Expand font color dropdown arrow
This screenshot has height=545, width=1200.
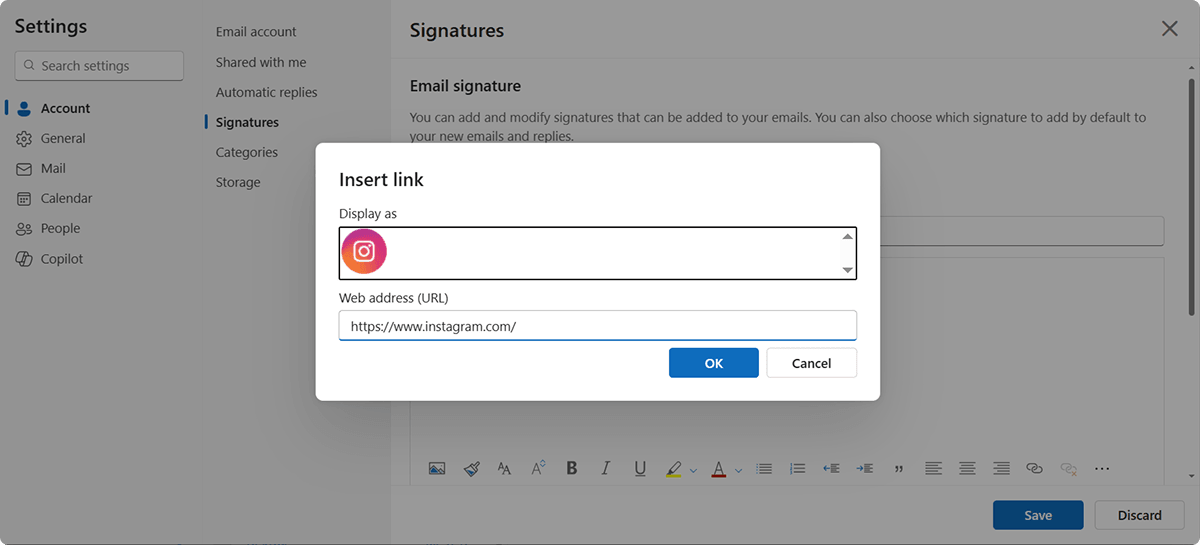click(738, 469)
